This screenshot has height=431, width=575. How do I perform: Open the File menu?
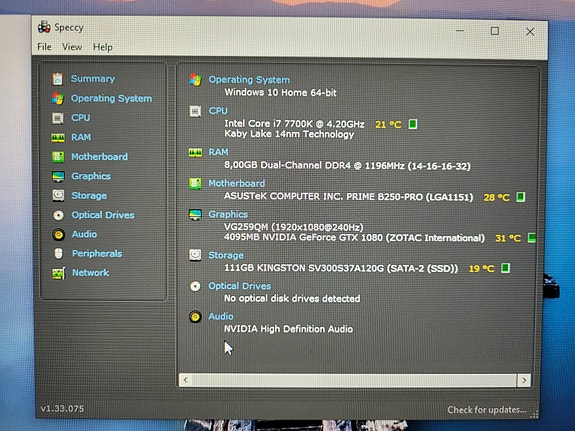pyautogui.click(x=44, y=47)
